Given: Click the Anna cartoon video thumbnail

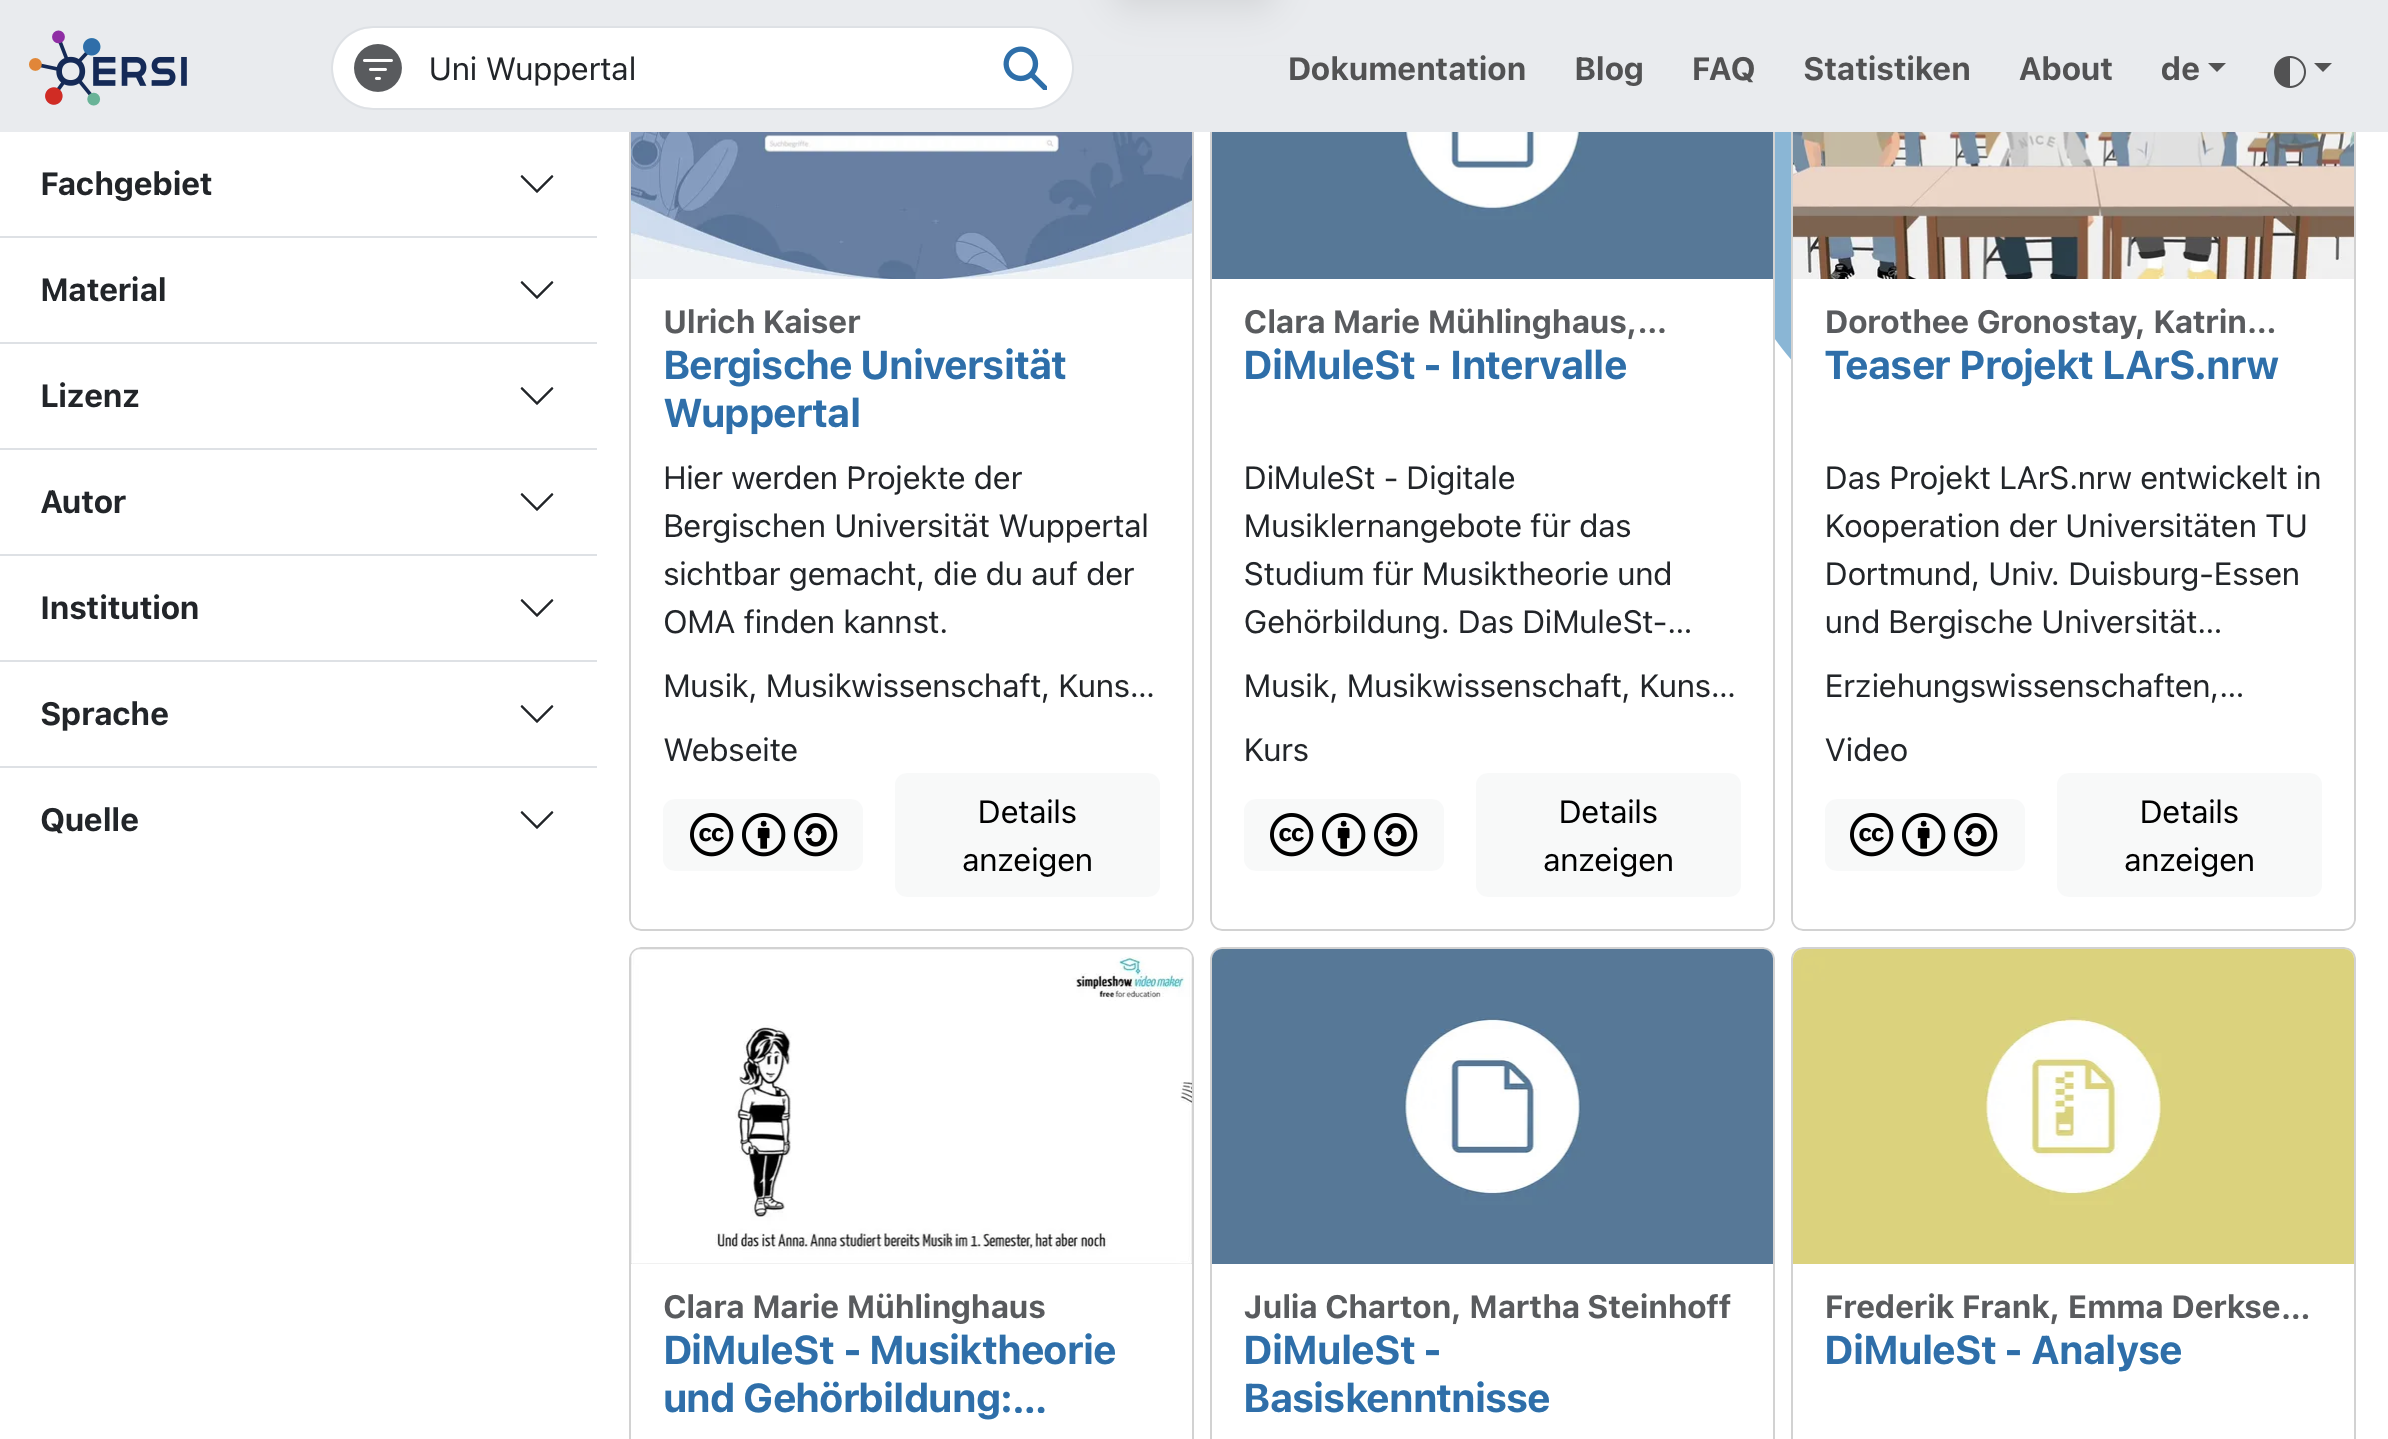Looking at the screenshot, I should coord(911,1106).
